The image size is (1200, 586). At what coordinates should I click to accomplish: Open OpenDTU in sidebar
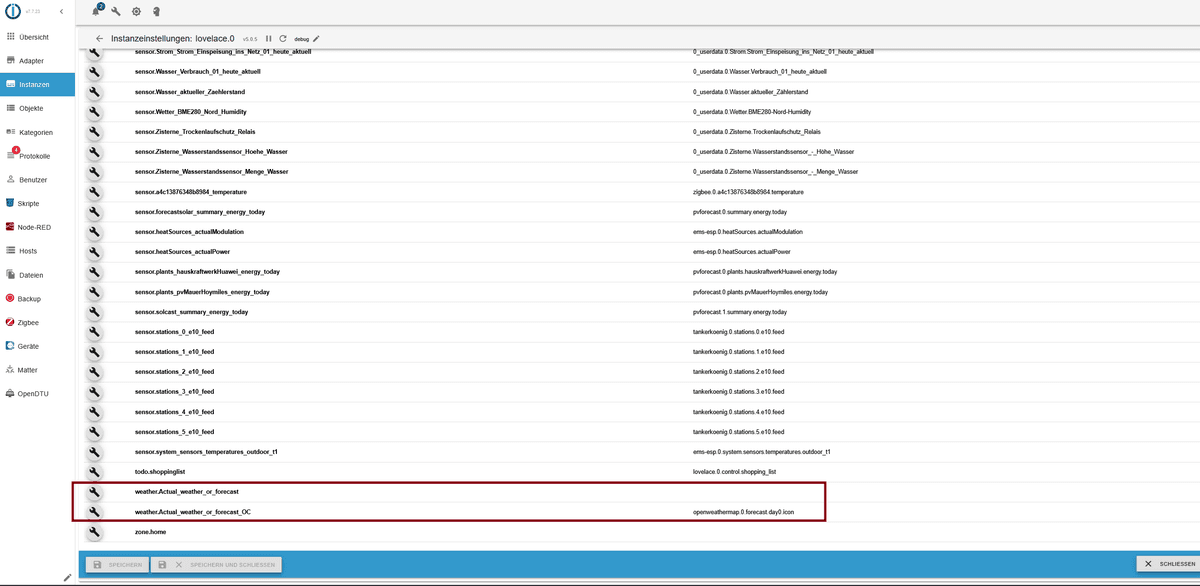[x=37, y=393]
